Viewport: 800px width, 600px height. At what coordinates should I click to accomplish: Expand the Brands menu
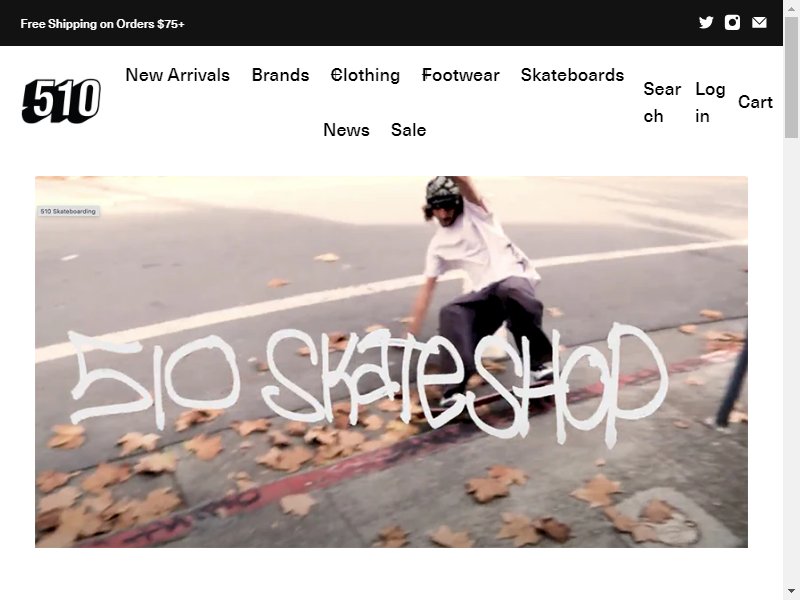pyautogui.click(x=280, y=75)
